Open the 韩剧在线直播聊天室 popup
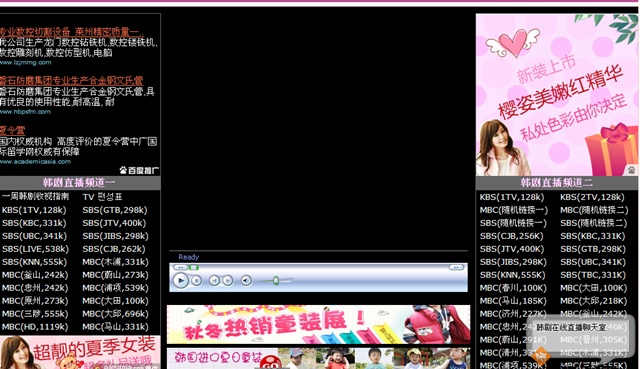The width and height of the screenshot is (640, 369). pos(571,327)
